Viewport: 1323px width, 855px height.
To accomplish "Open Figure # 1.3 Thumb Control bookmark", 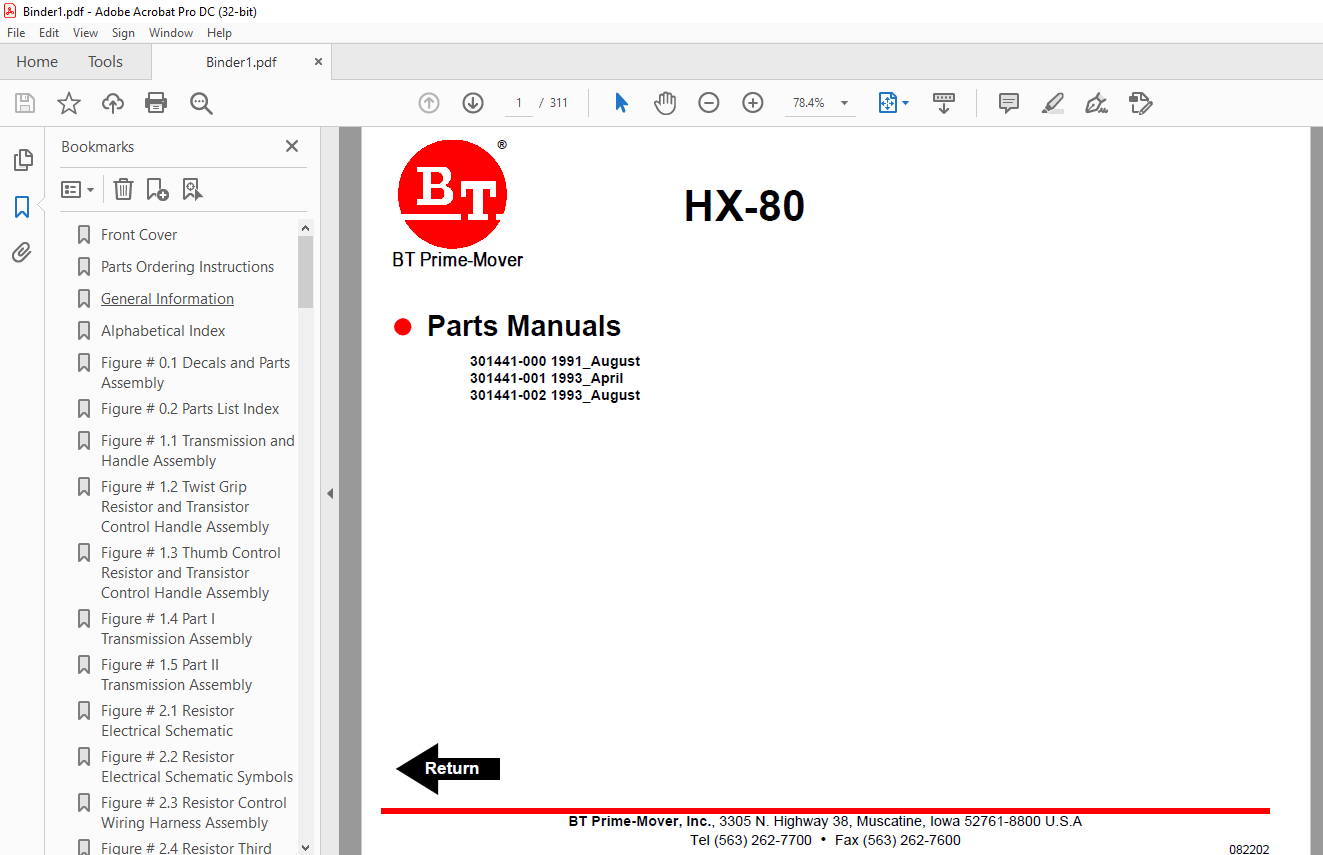I will [191, 573].
